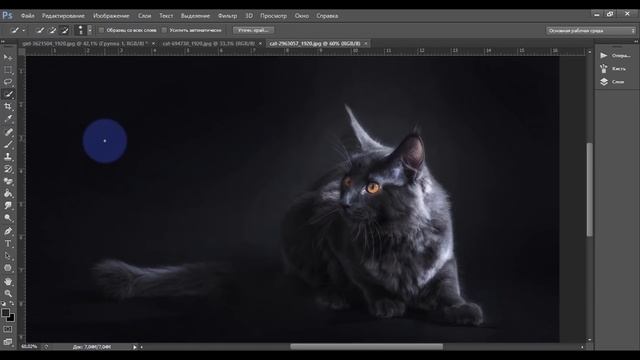Open the Просмотр menu

point(273,16)
